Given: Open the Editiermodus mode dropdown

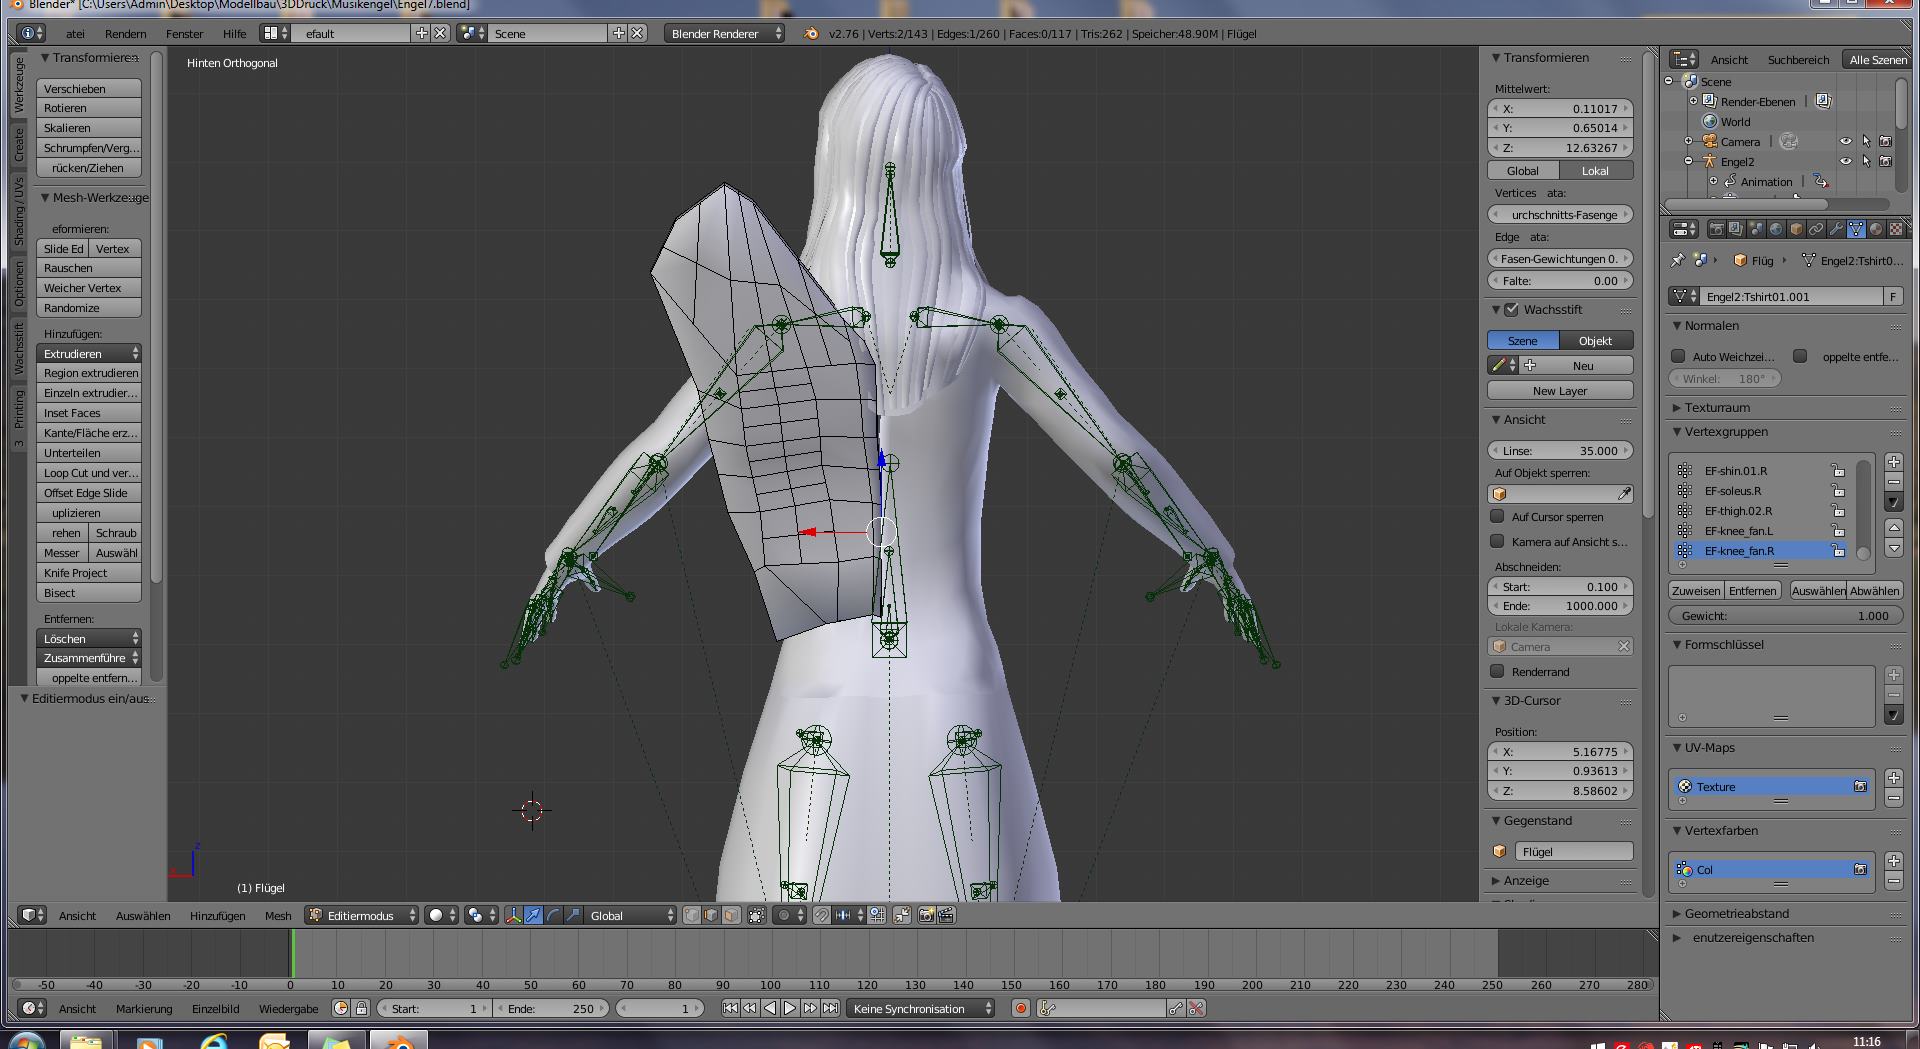Looking at the screenshot, I should tap(362, 915).
